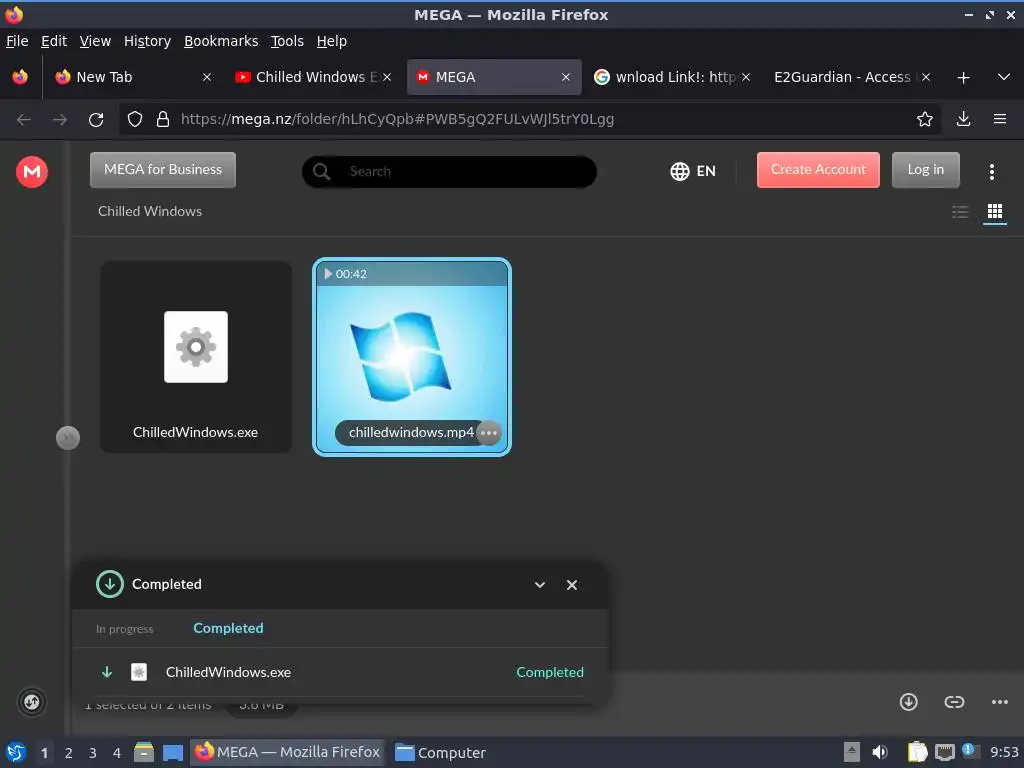This screenshot has height=768, width=1024.
Task: Focus the MEGA search field
Action: coord(449,172)
